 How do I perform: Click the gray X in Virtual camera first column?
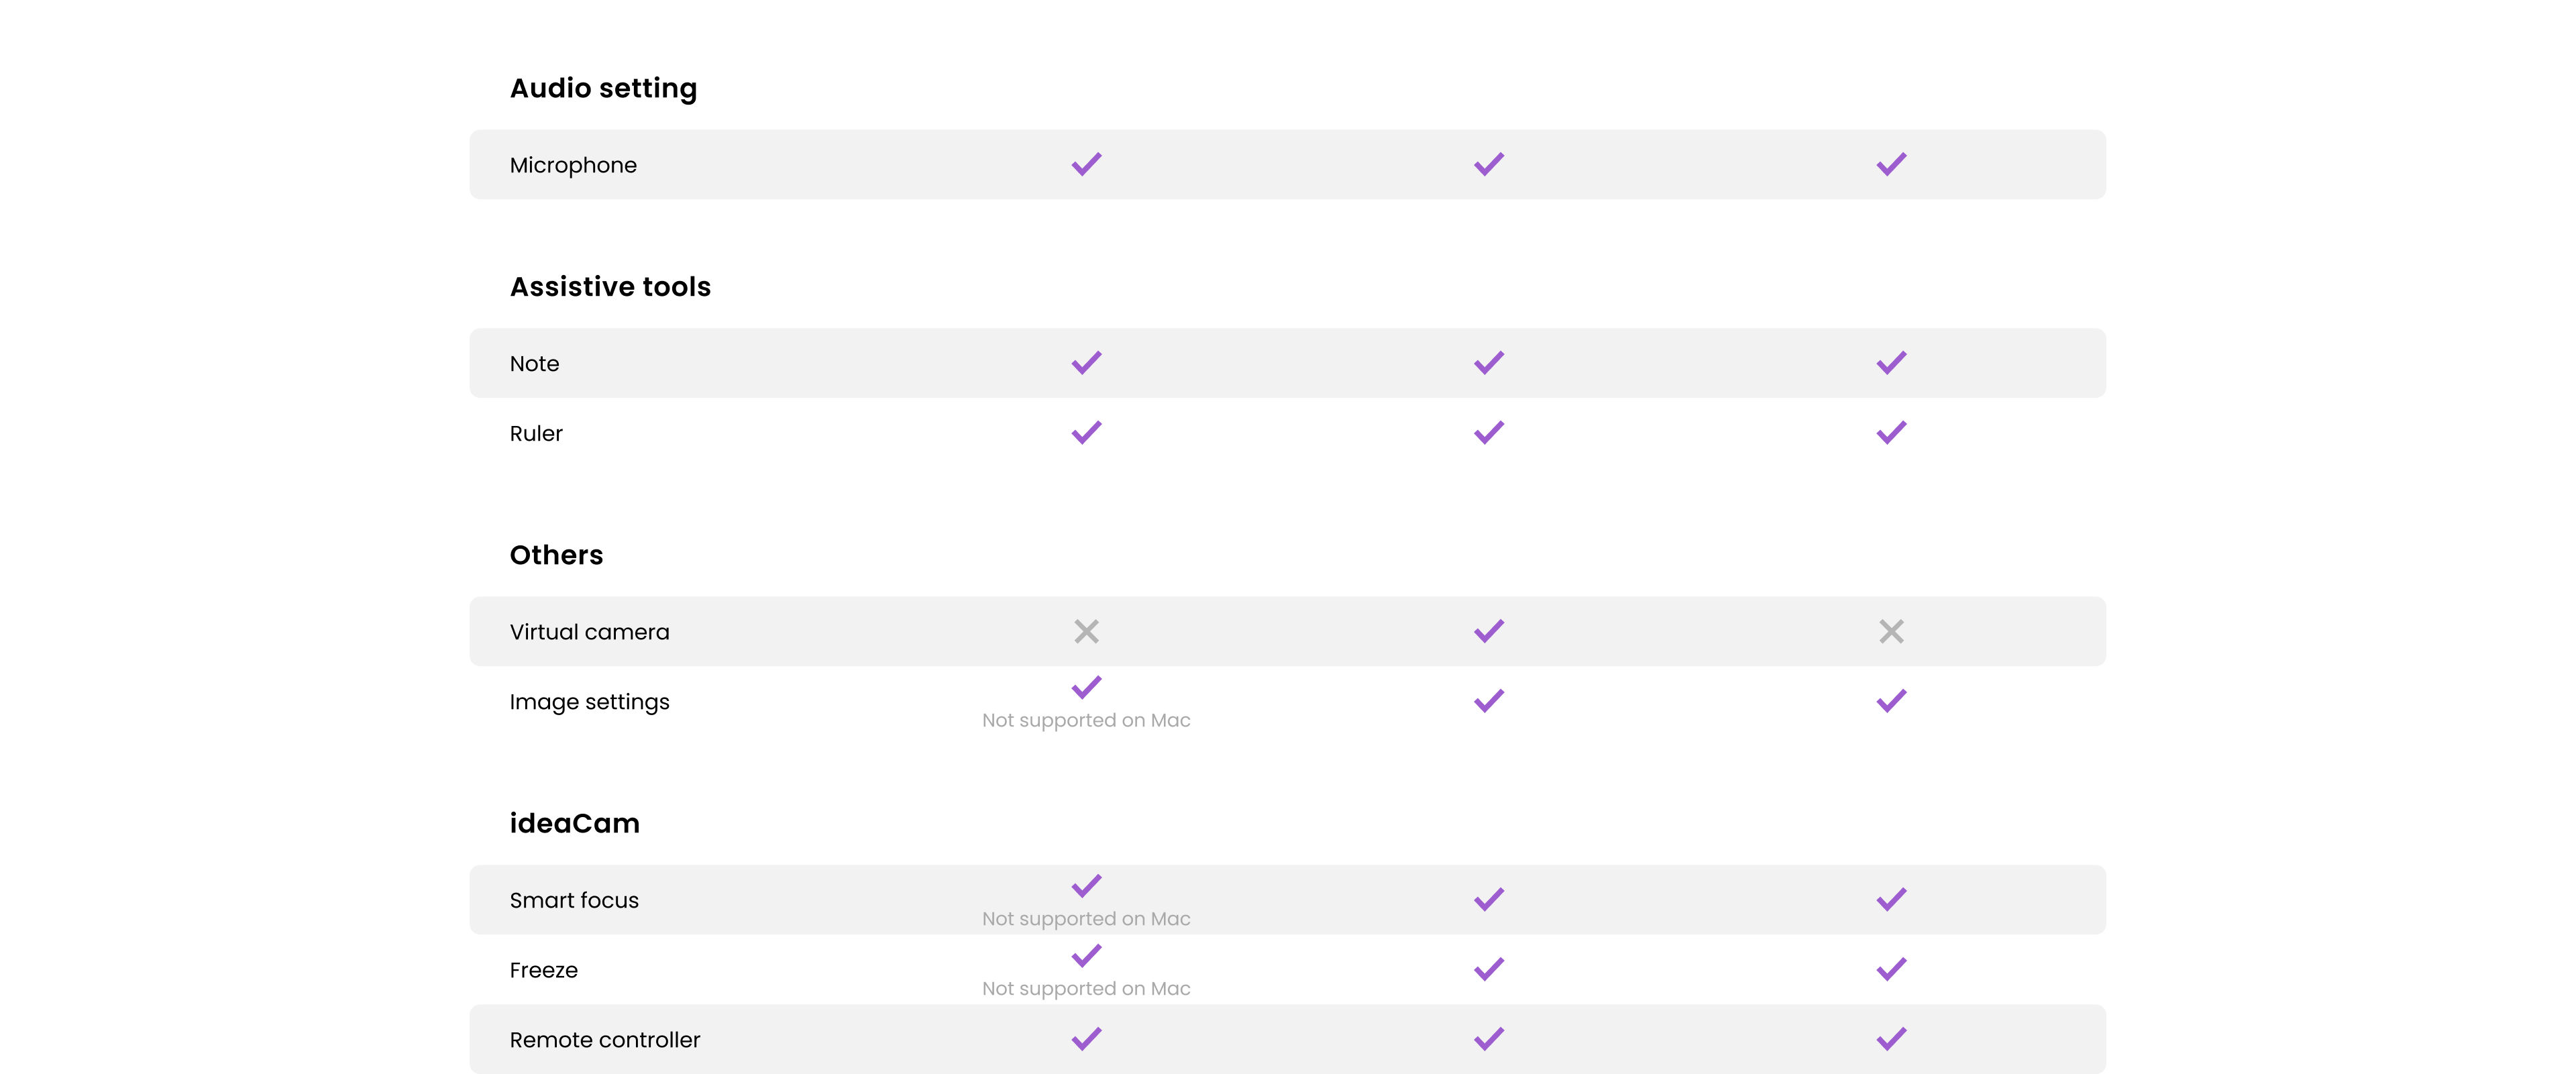click(1086, 631)
